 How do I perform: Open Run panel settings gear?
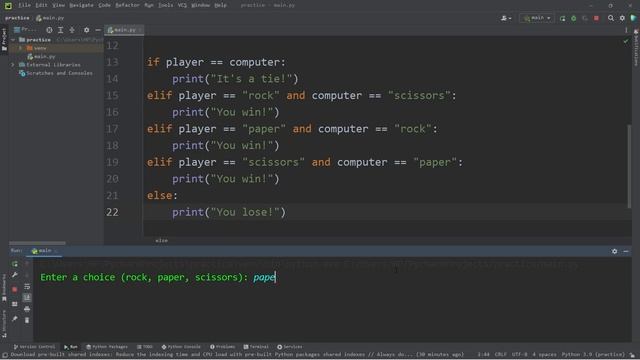click(x=614, y=251)
